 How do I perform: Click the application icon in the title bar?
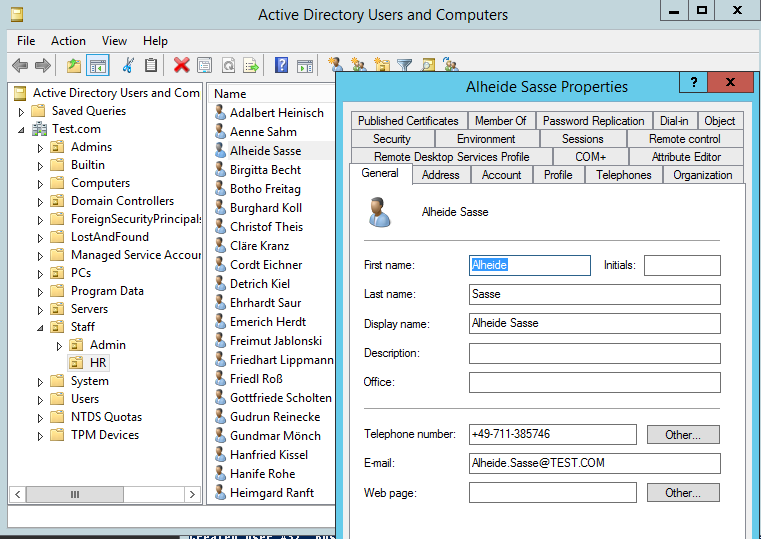pos(17,15)
